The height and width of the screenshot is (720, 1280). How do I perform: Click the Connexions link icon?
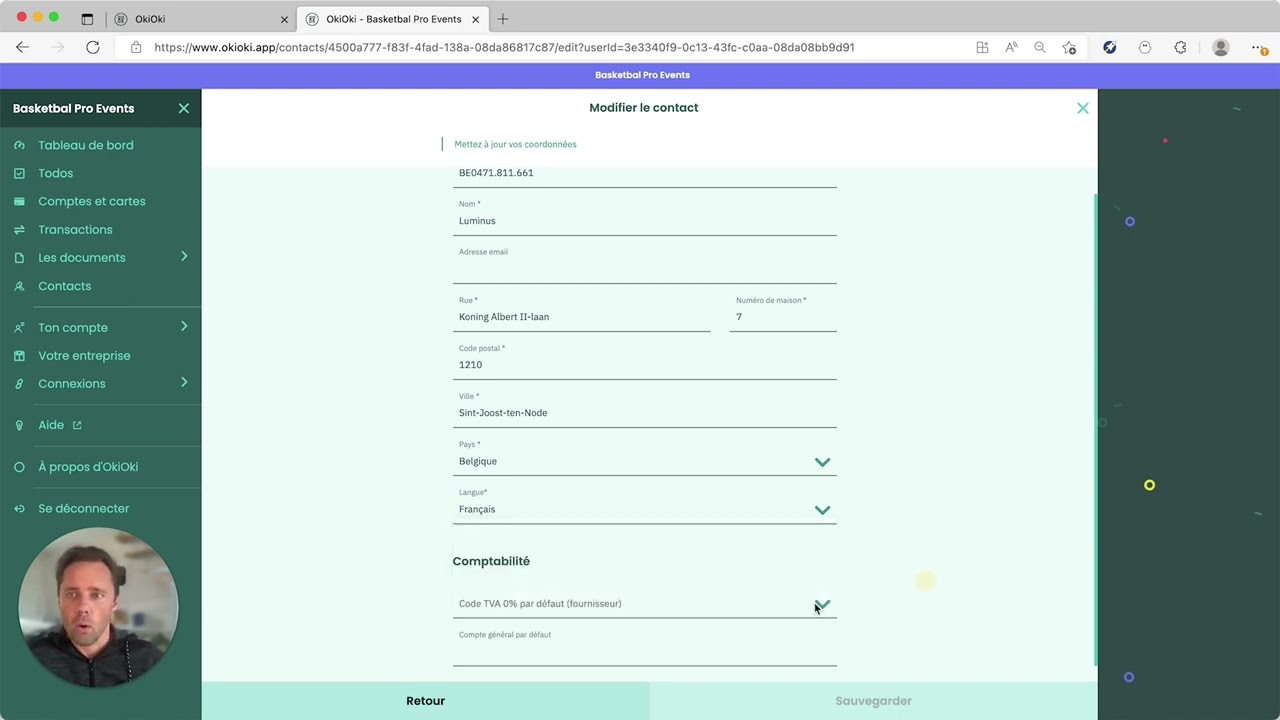(19, 383)
